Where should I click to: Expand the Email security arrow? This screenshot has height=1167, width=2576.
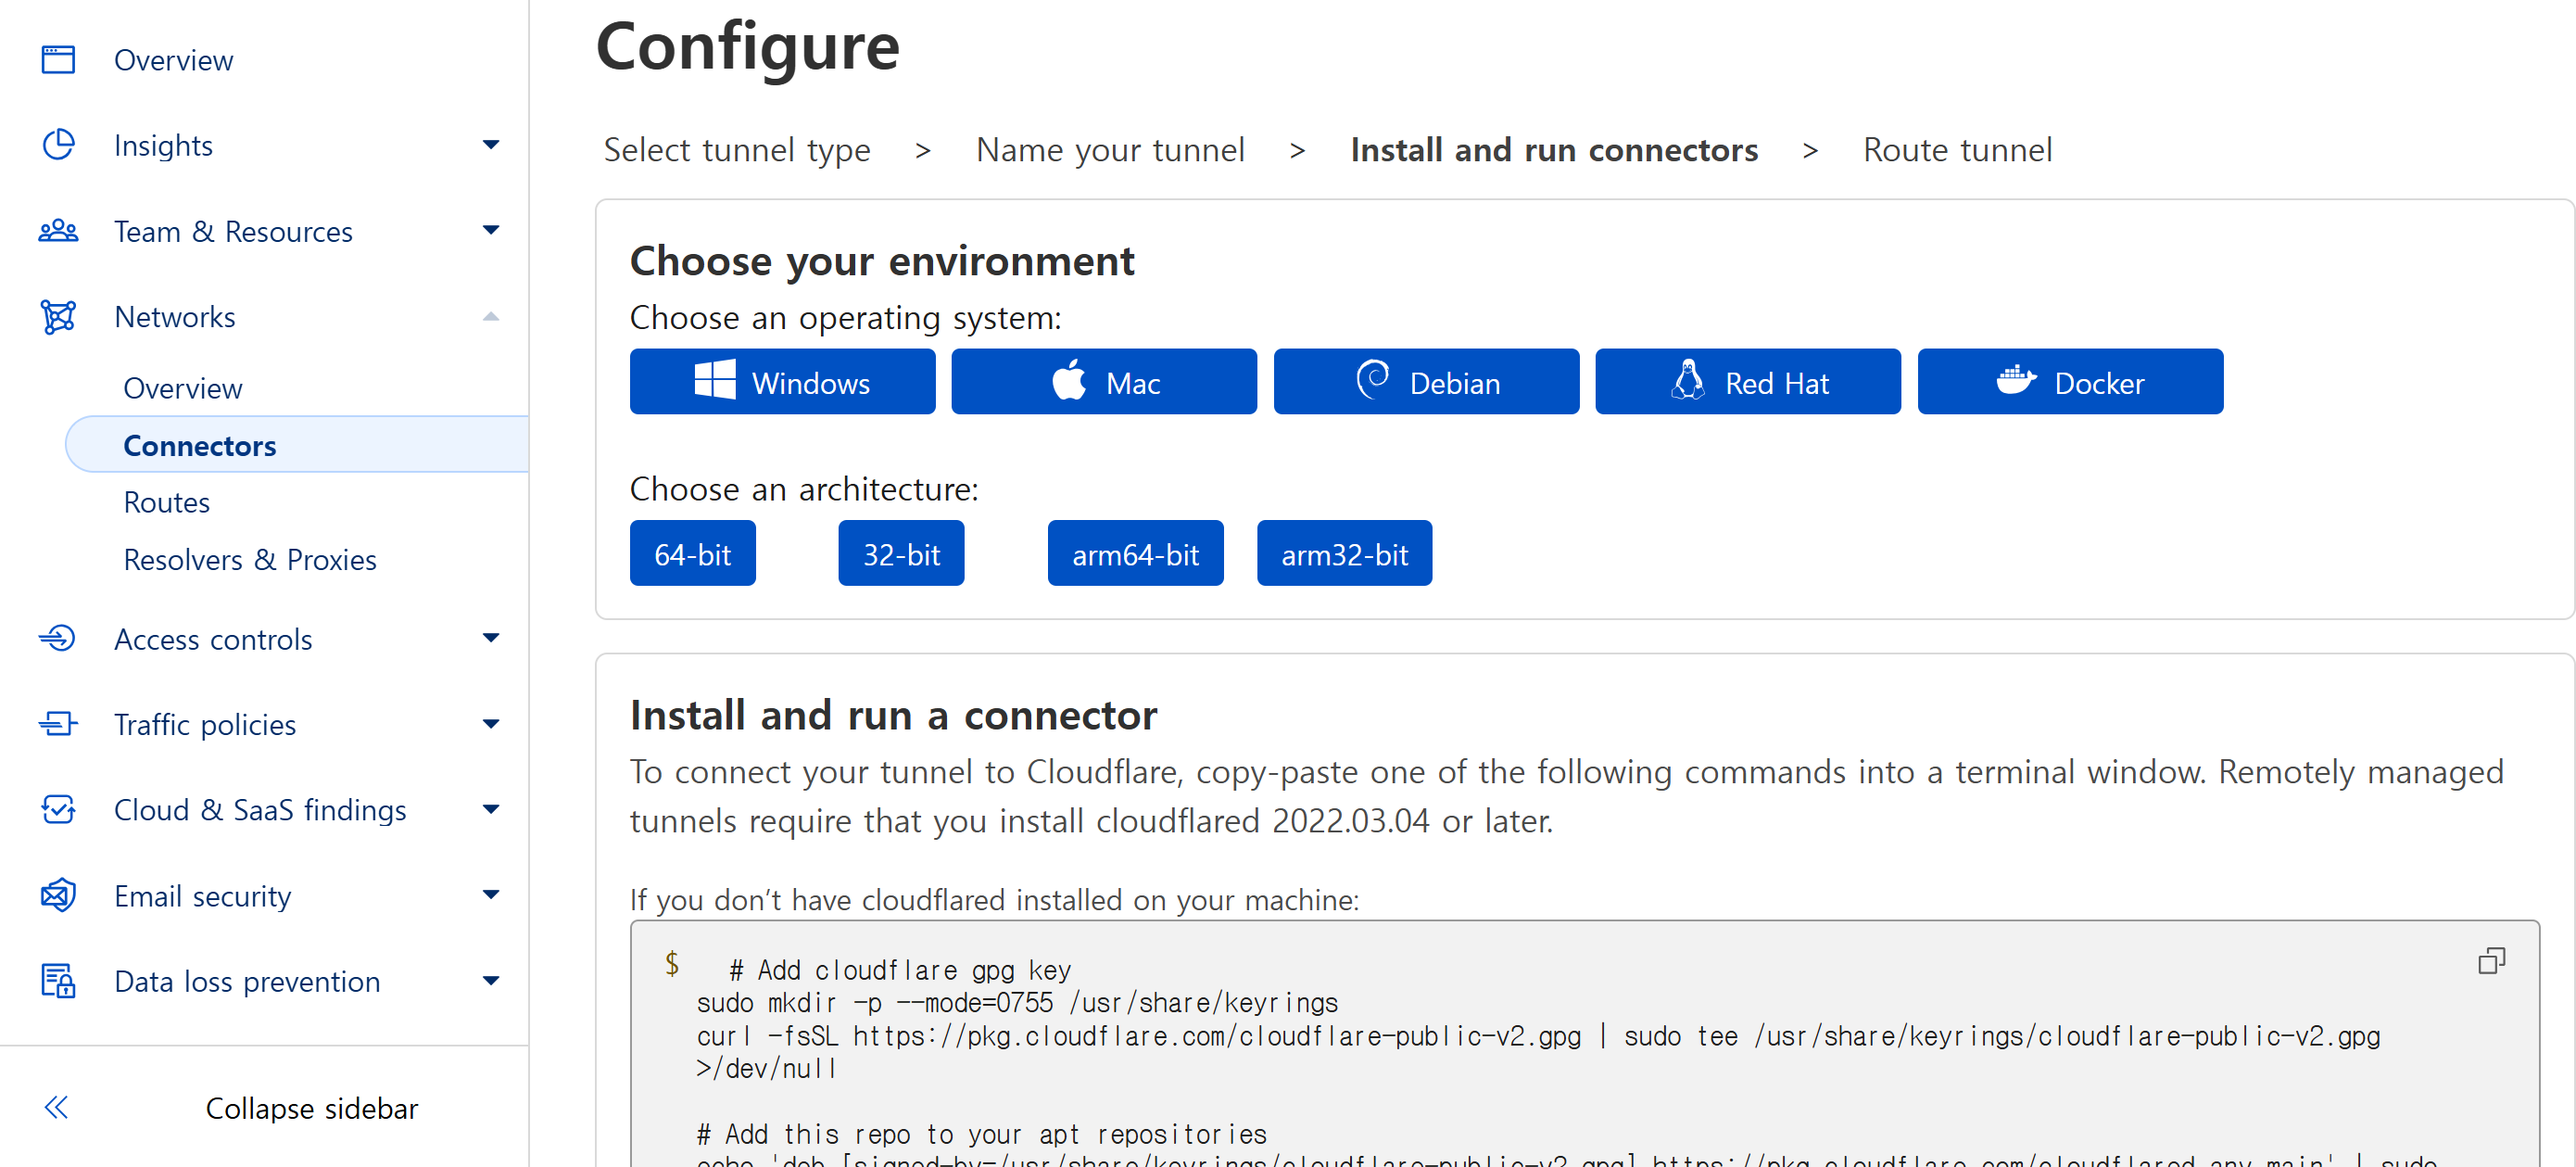(x=490, y=895)
